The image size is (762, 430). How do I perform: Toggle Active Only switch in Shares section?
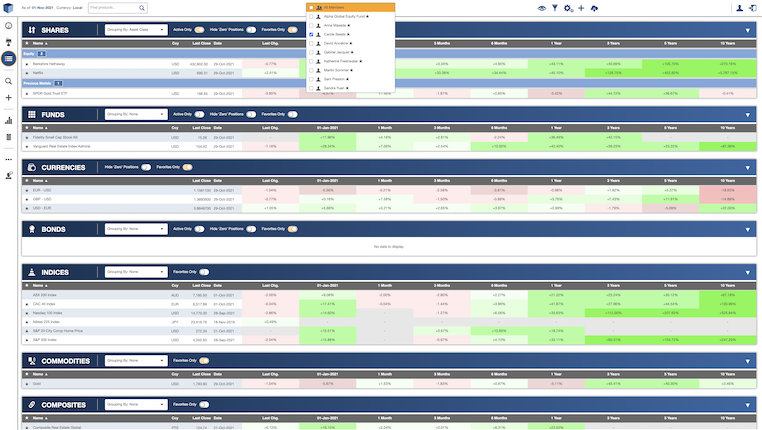coord(199,31)
